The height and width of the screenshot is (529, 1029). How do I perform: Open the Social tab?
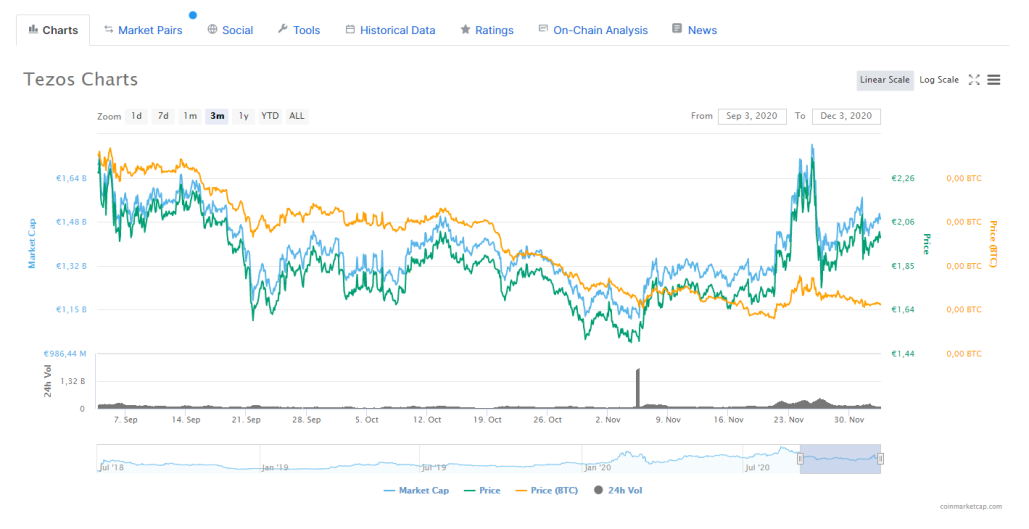click(x=230, y=30)
